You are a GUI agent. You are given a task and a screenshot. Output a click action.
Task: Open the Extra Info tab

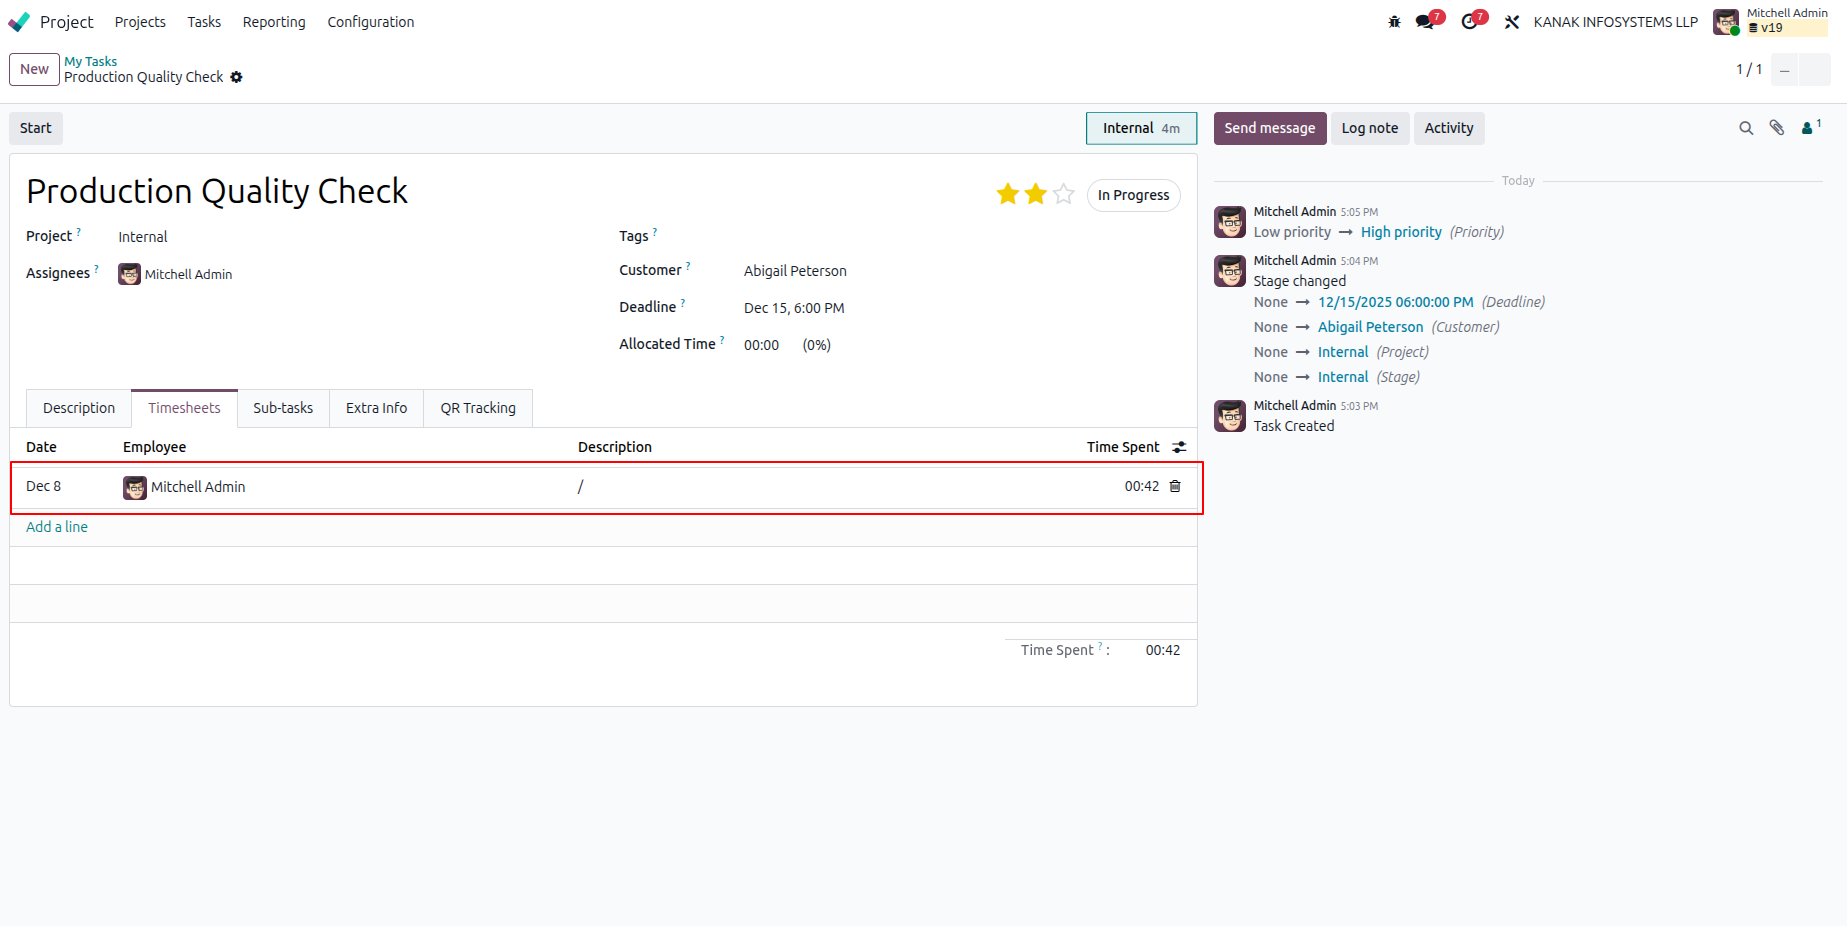377,408
